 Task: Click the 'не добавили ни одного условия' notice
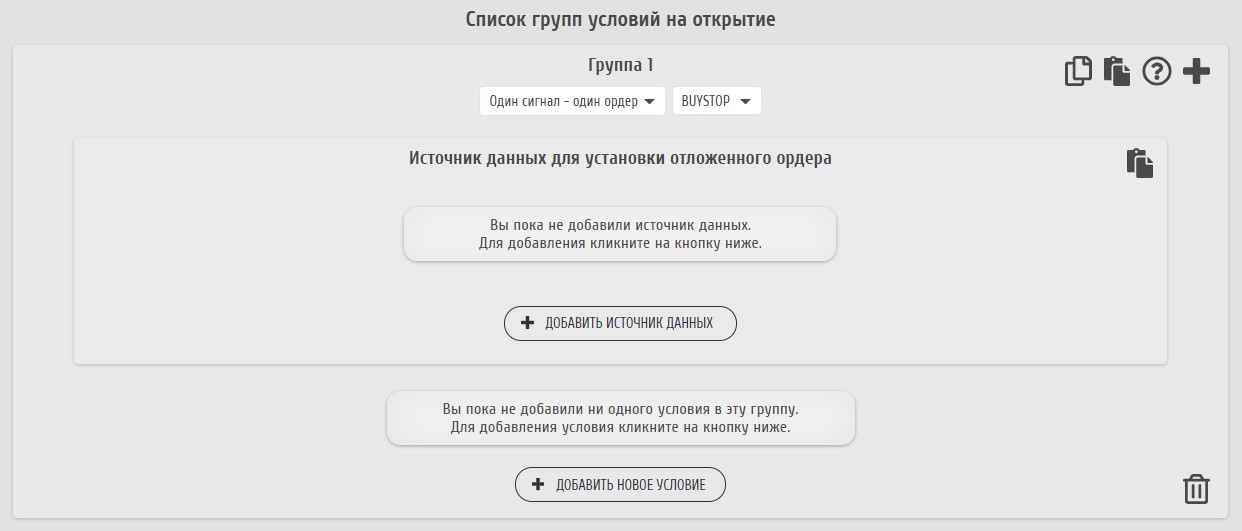point(620,409)
